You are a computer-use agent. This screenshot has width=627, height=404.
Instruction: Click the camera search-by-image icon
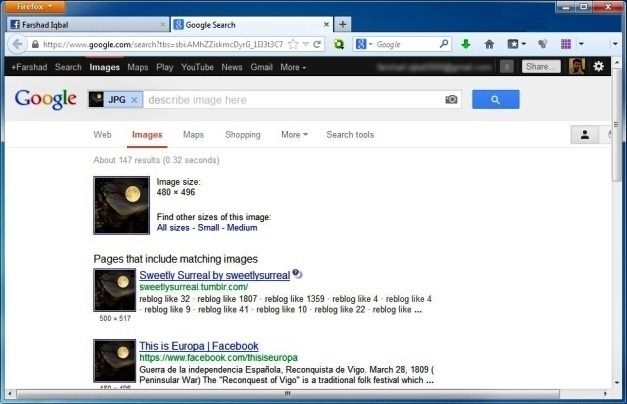(x=451, y=99)
